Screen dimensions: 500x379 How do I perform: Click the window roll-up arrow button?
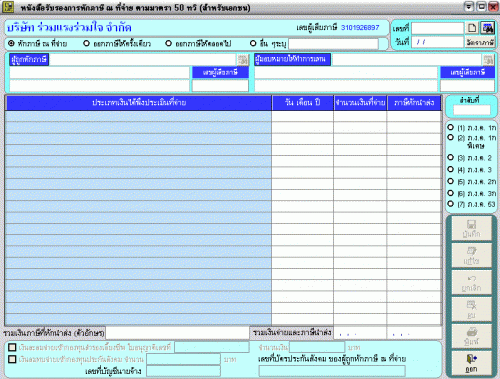pos(469,7)
